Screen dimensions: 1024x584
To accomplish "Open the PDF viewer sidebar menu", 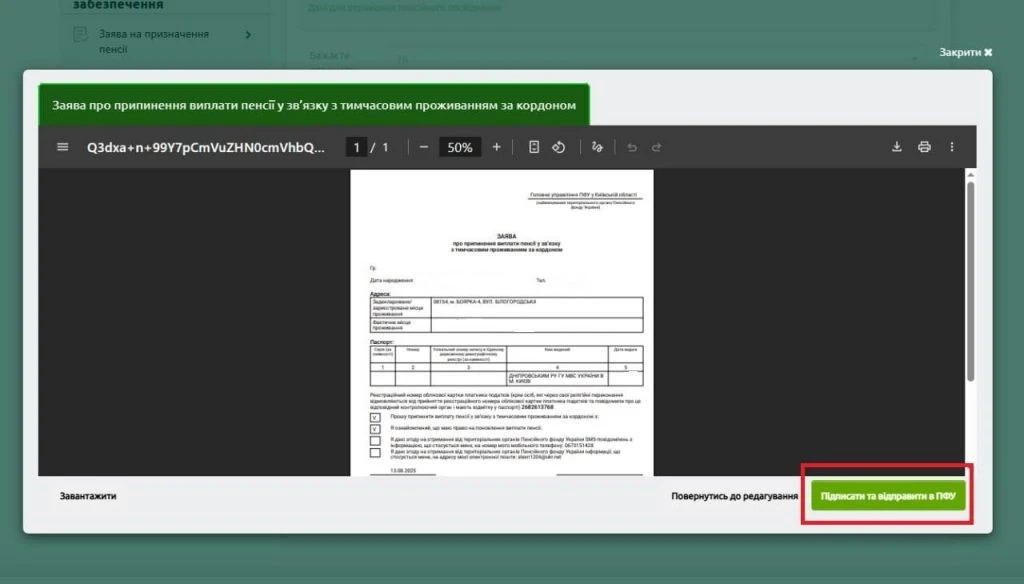I will (x=63, y=147).
